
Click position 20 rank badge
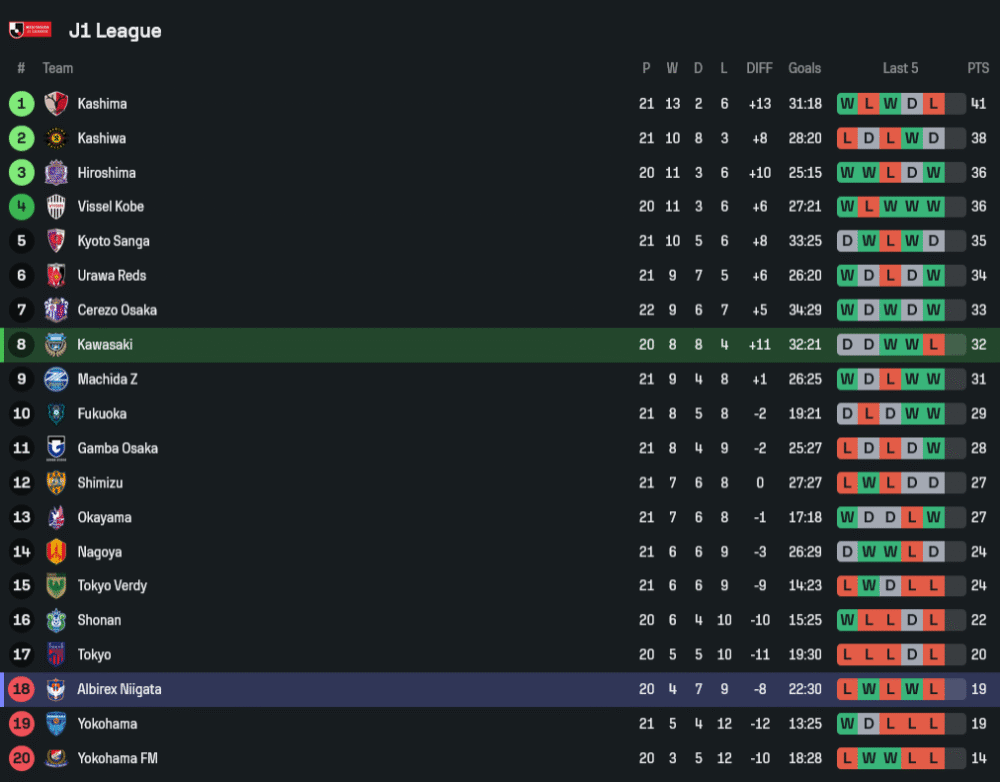[21, 758]
